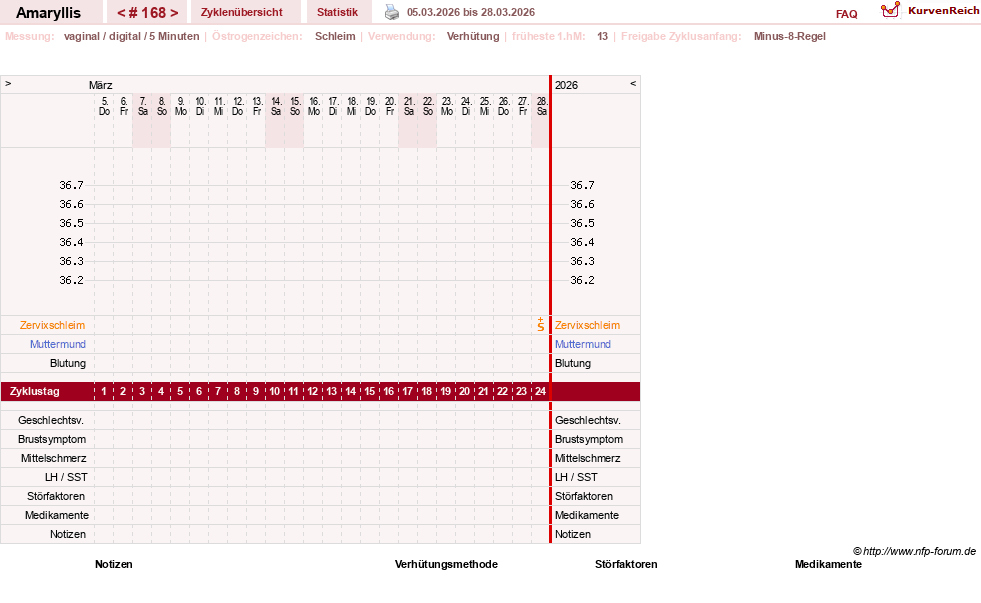Select the left 36.7 temperature label
Image resolution: width=981 pixels, height=603 pixels.
(x=71, y=185)
